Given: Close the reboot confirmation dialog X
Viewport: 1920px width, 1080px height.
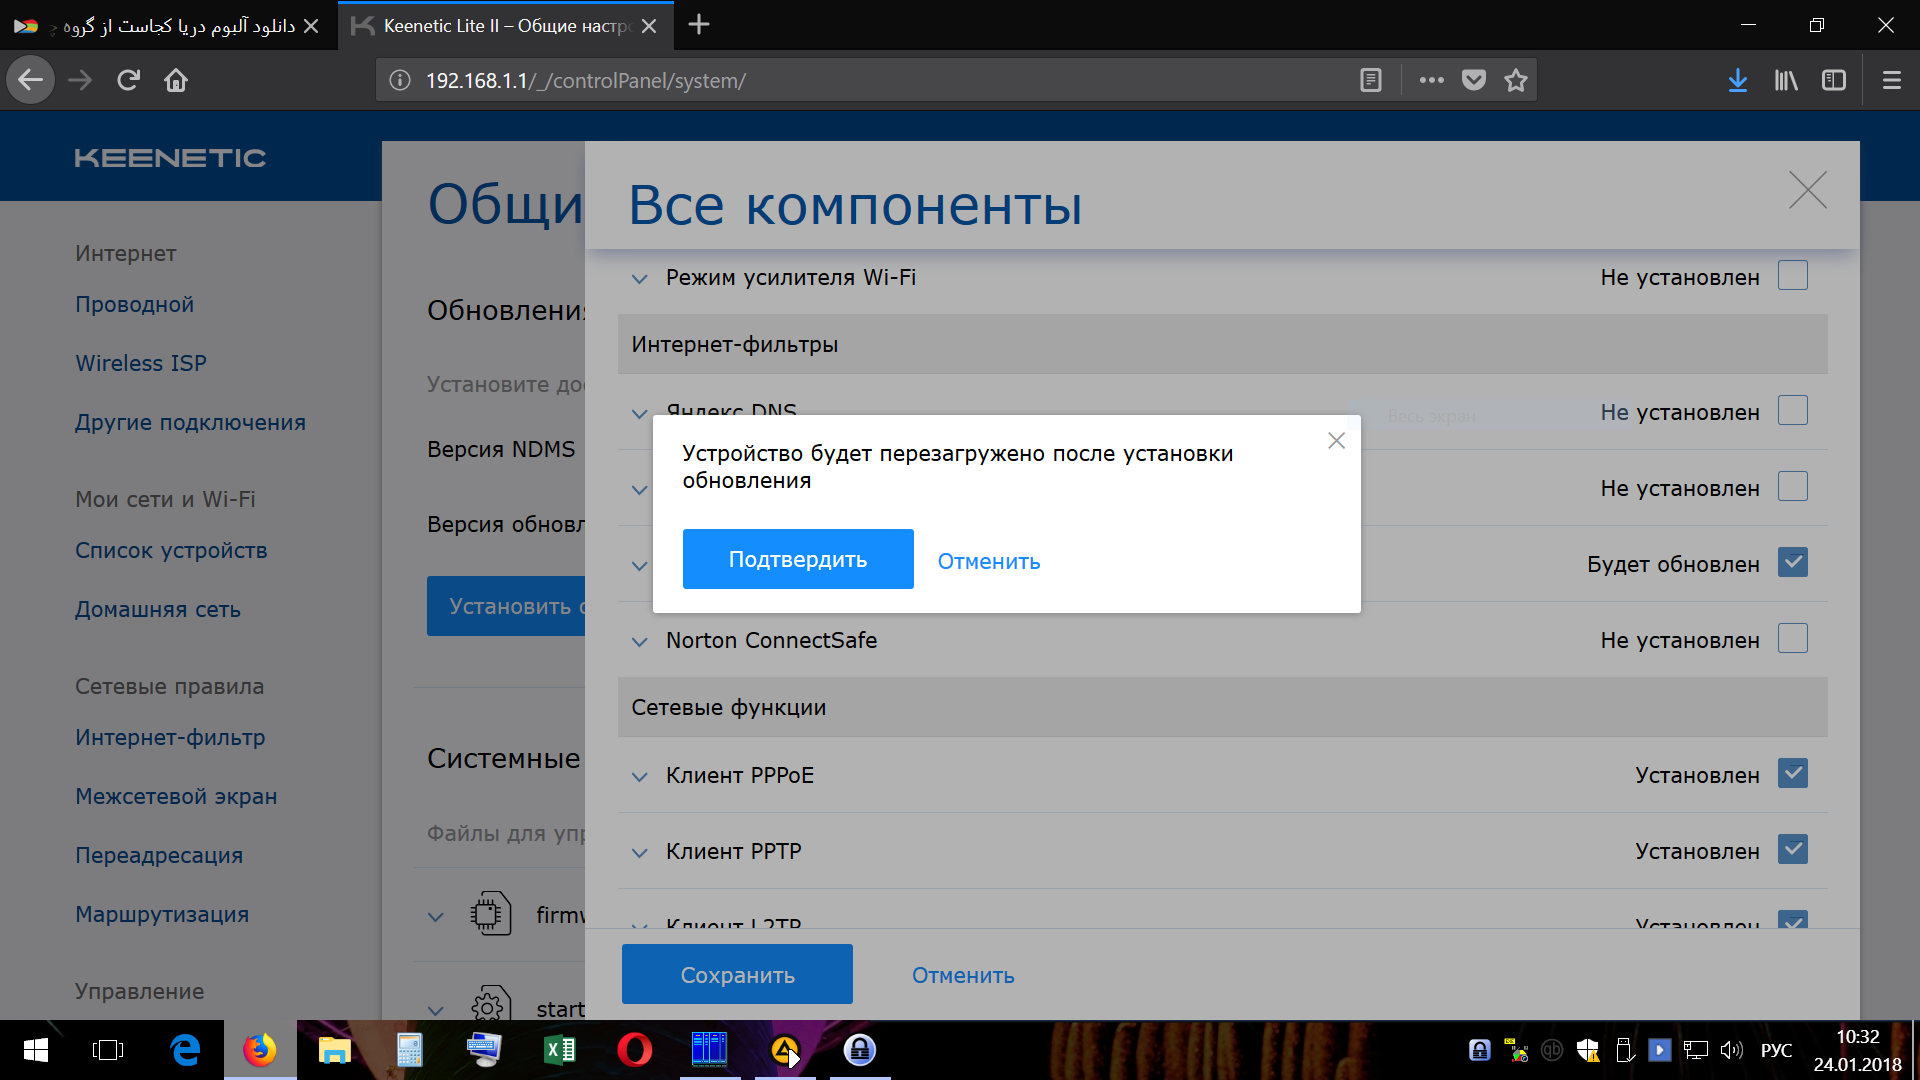Looking at the screenshot, I should tap(1336, 441).
